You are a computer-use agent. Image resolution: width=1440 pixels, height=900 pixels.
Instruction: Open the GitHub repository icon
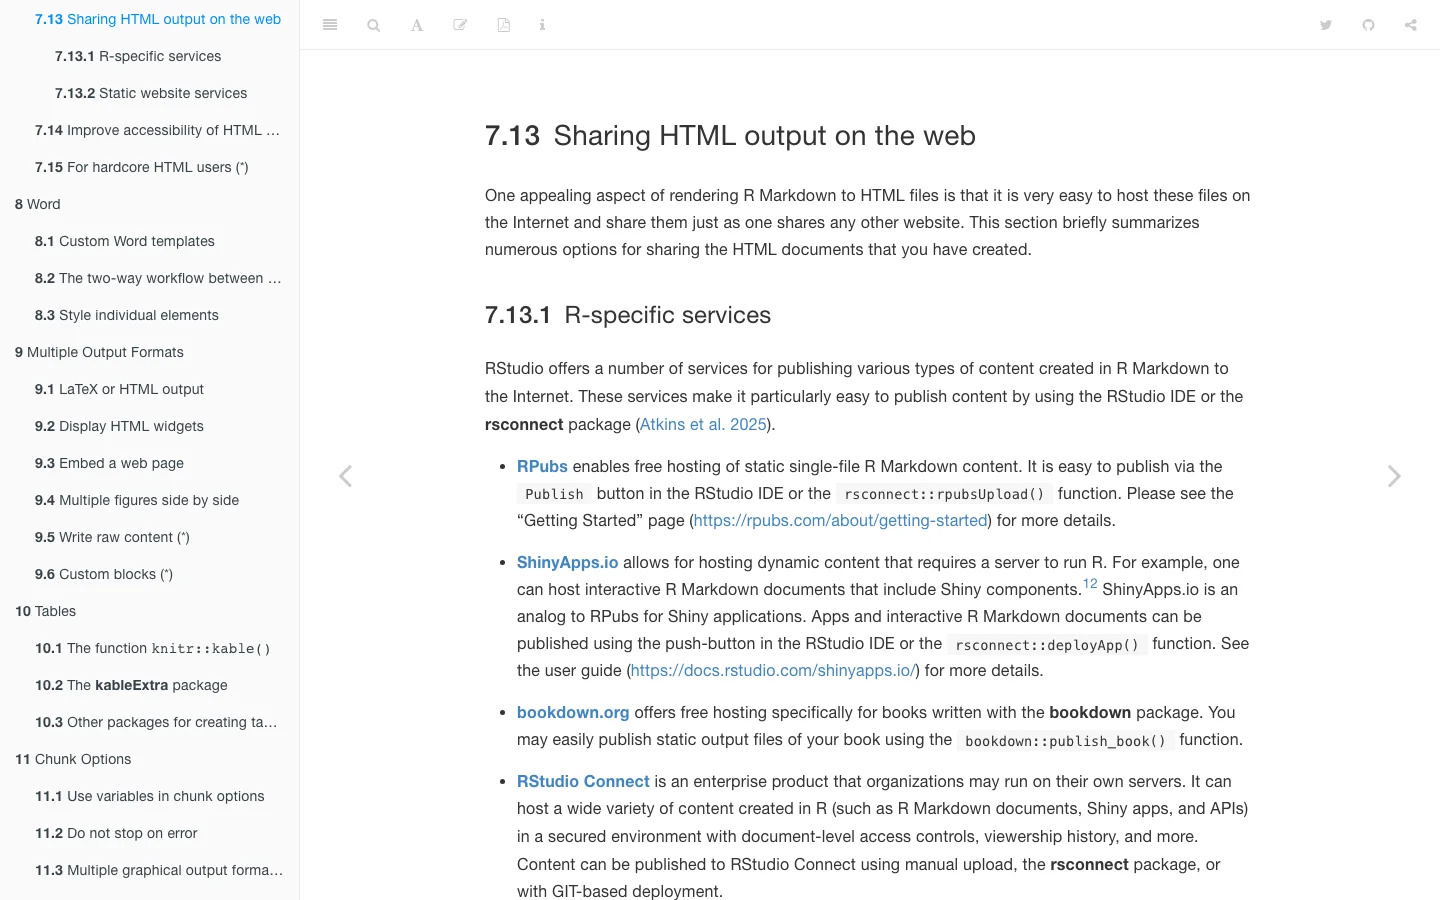(1368, 25)
